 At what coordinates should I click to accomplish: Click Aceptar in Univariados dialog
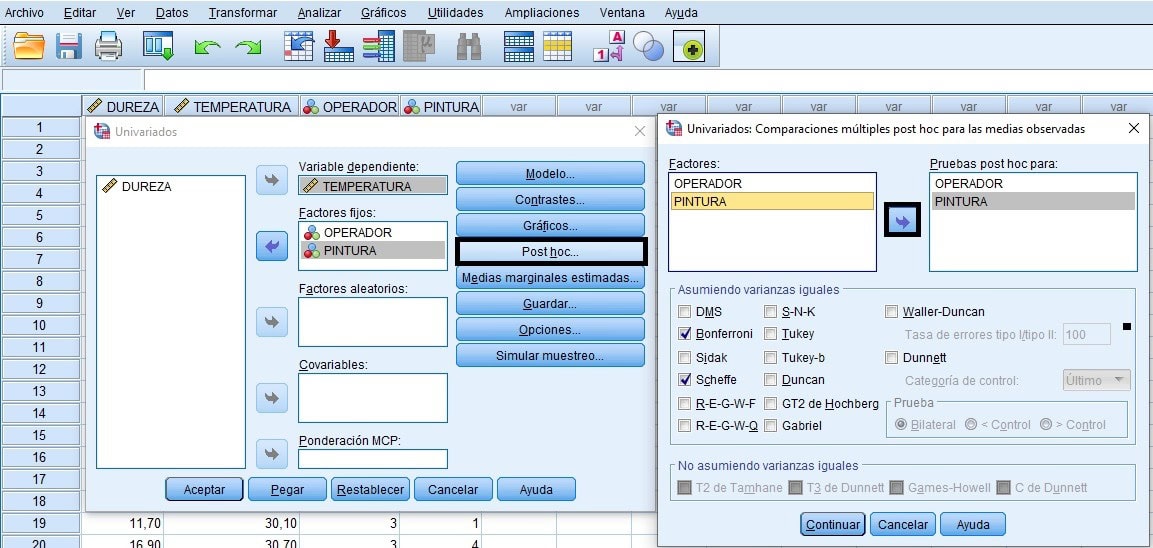pyautogui.click(x=204, y=489)
